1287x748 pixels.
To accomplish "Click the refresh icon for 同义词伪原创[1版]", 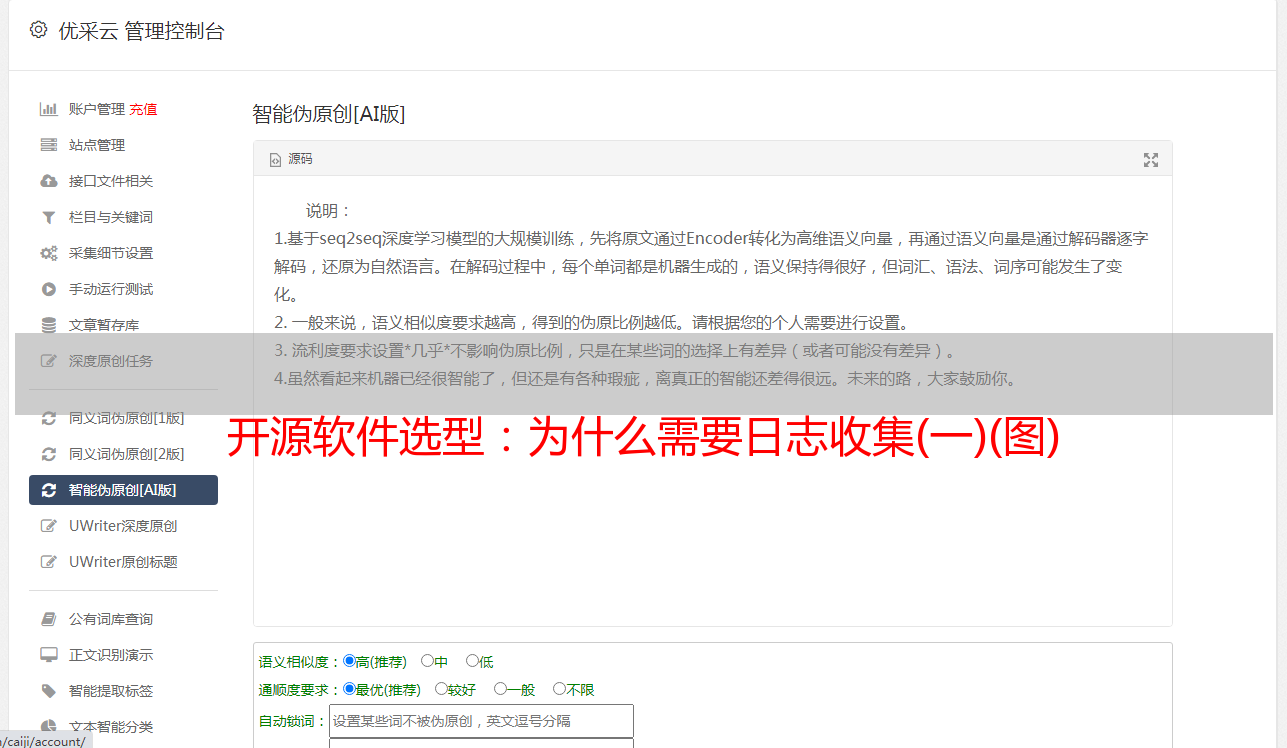I will (48, 418).
